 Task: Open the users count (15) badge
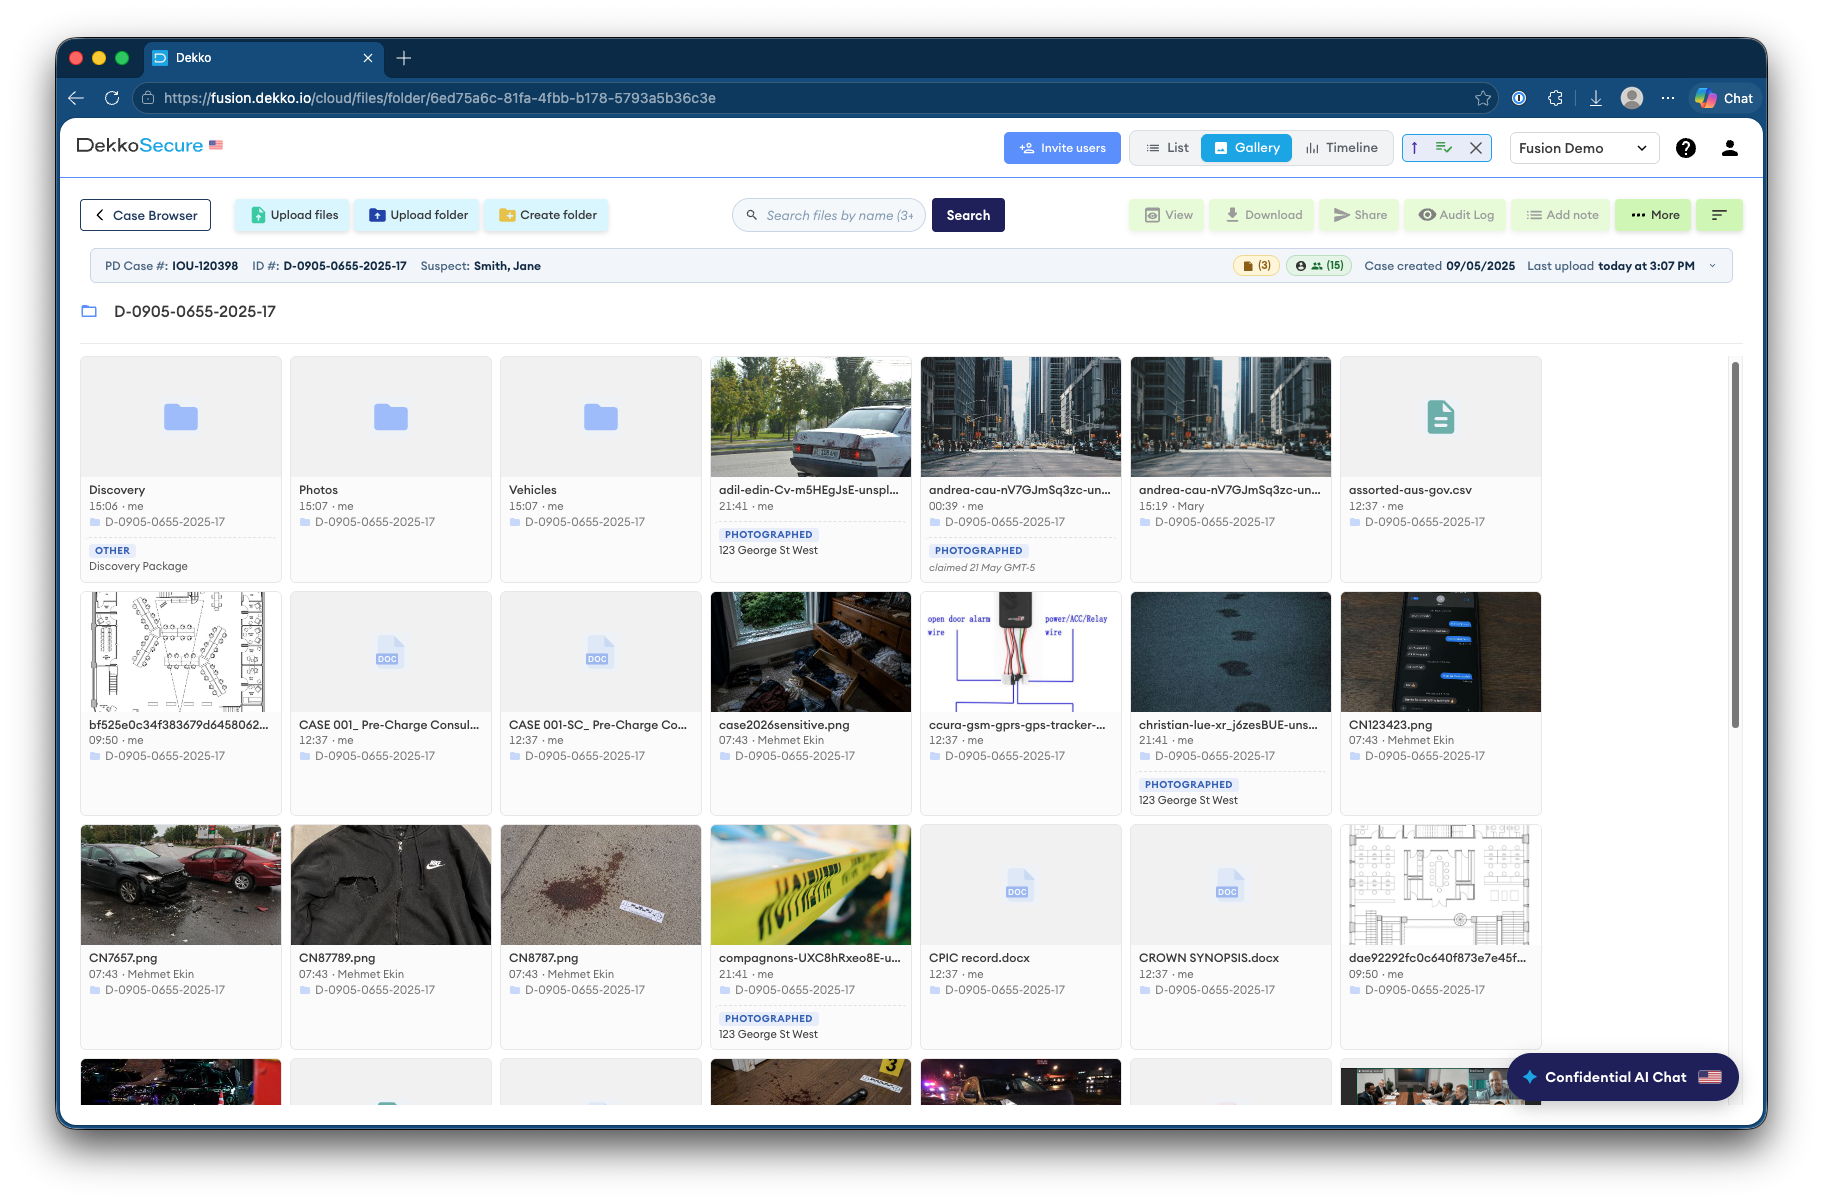[x=1319, y=266]
